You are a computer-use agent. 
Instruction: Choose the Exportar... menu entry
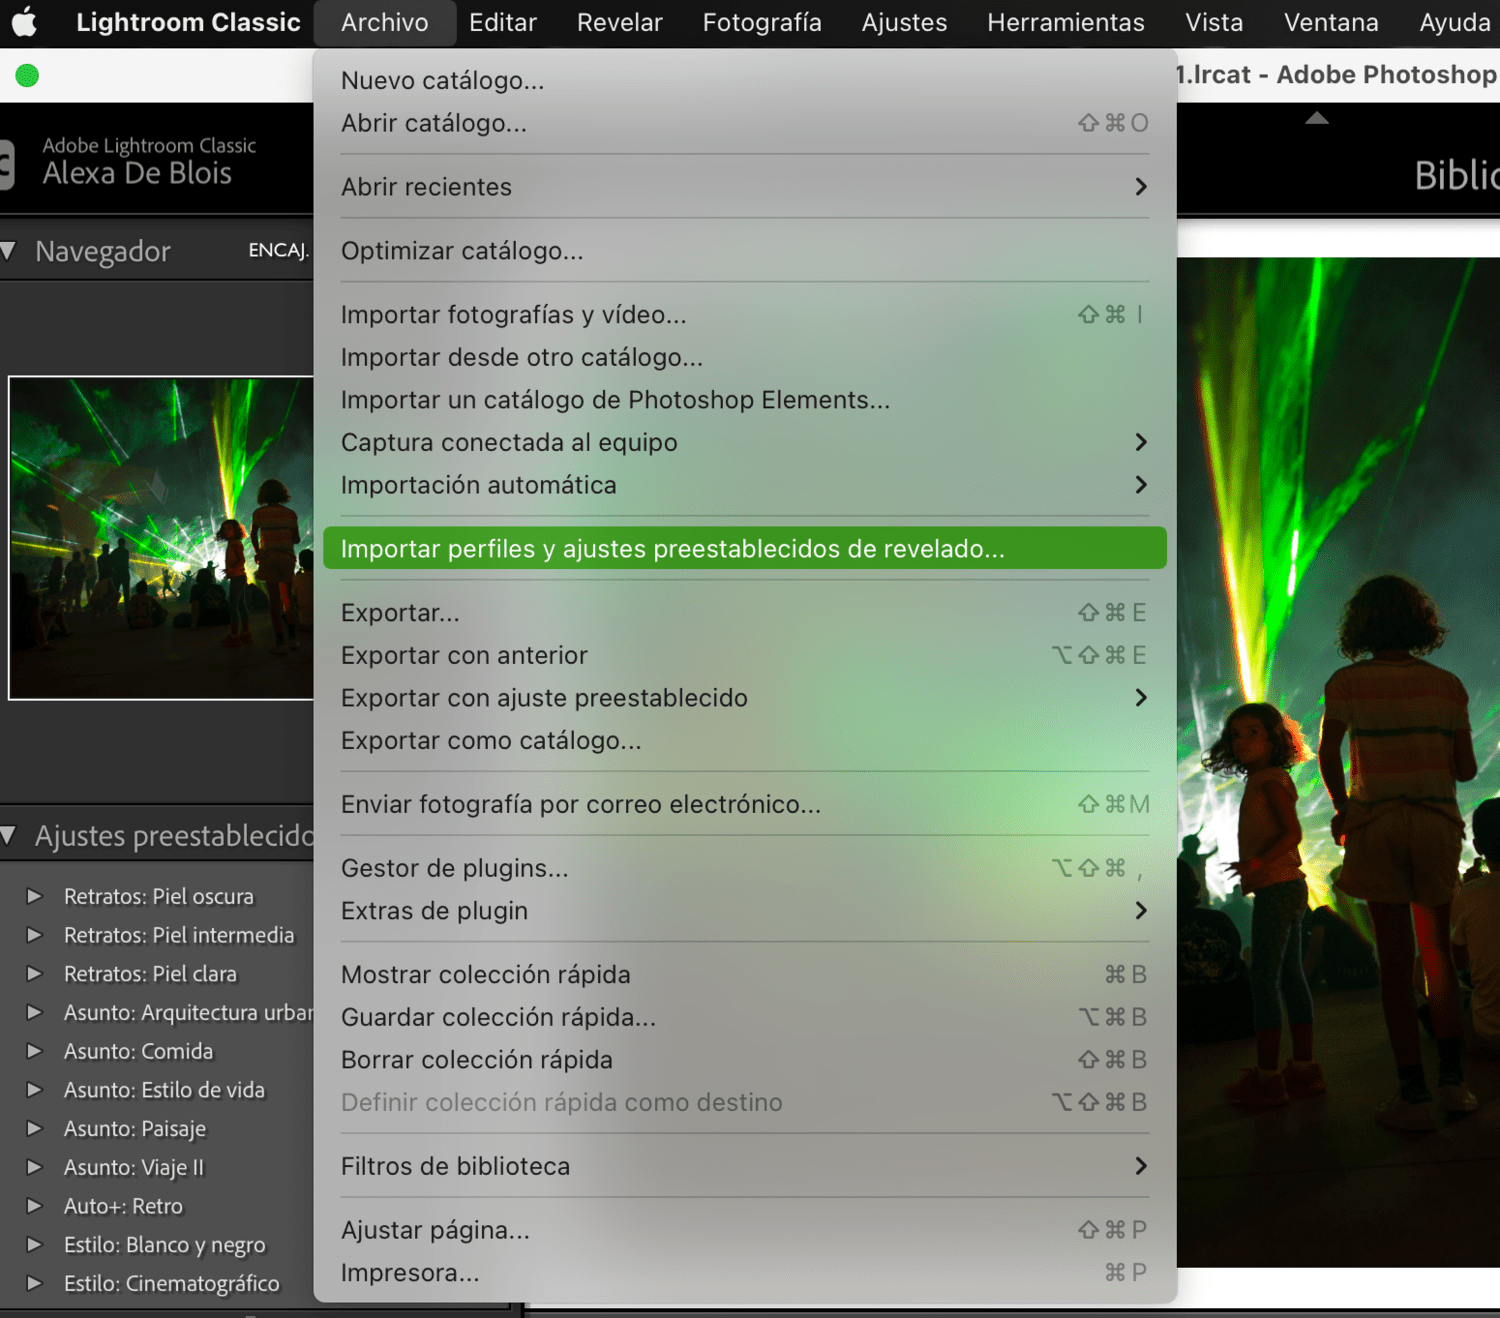click(745, 613)
